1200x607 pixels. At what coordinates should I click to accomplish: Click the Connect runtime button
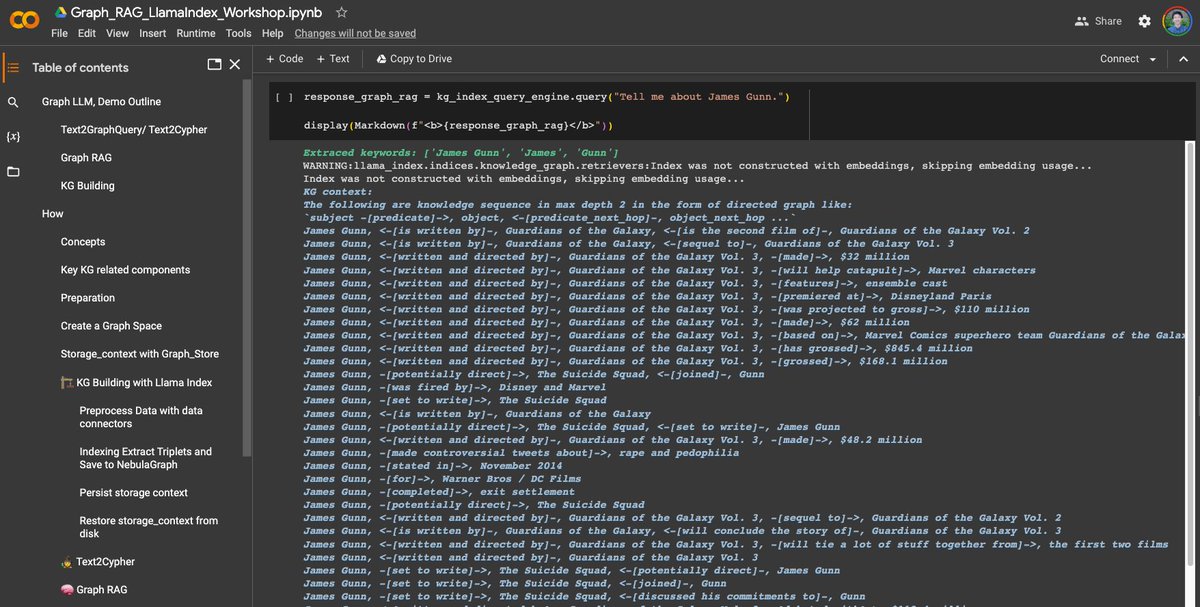pyautogui.click(x=1119, y=59)
